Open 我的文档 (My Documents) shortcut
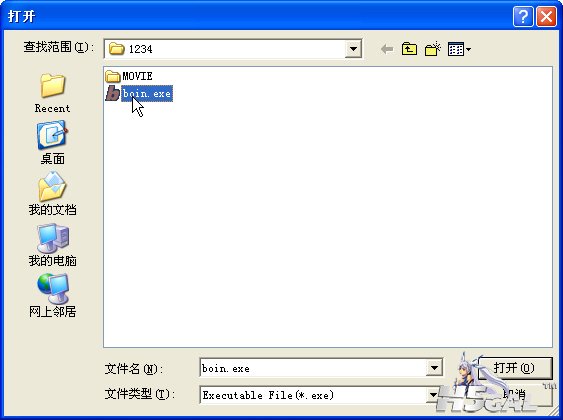 click(x=52, y=194)
